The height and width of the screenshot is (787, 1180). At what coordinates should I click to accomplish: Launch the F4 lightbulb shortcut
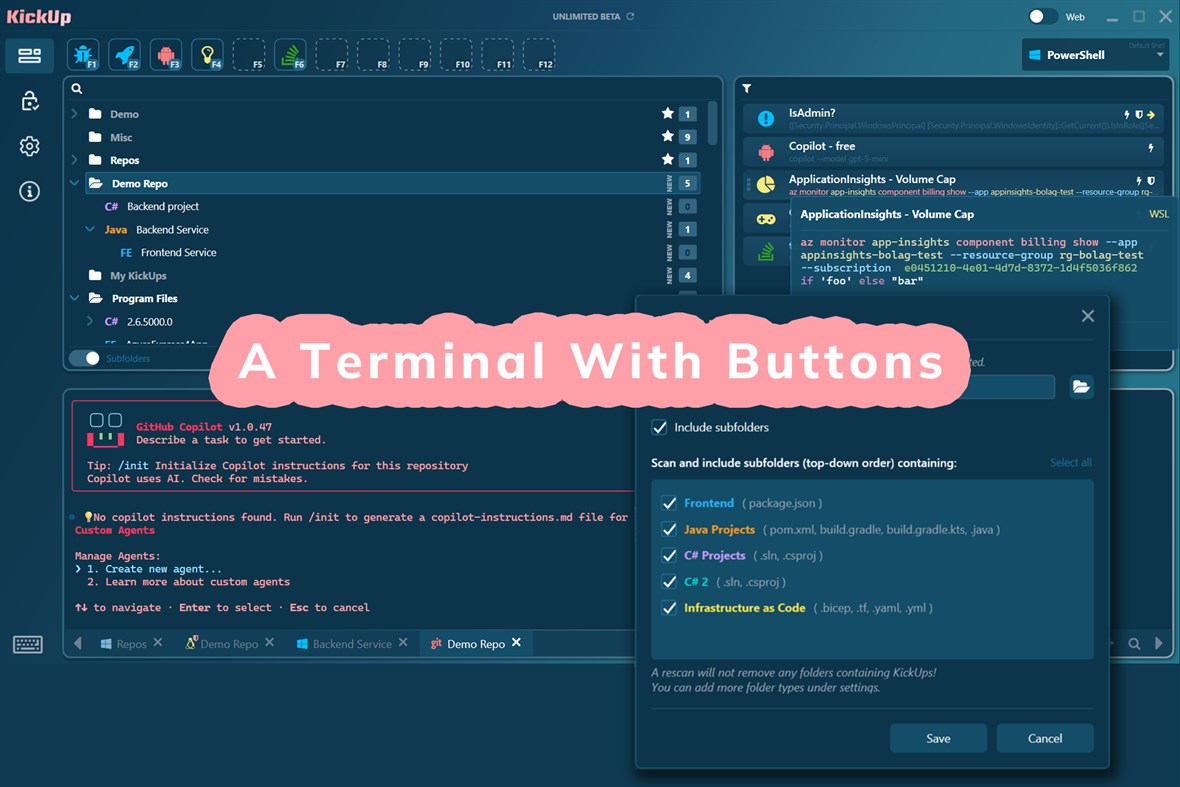click(x=208, y=55)
